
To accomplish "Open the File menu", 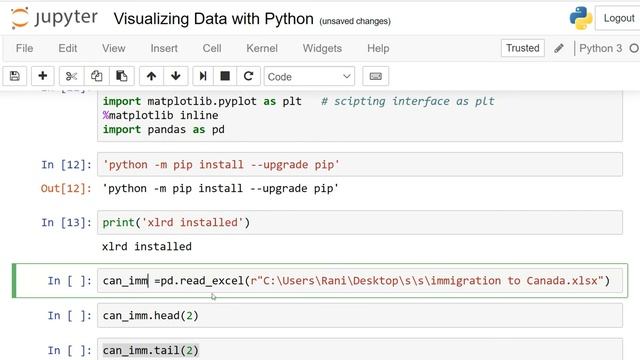I will pos(24,49).
